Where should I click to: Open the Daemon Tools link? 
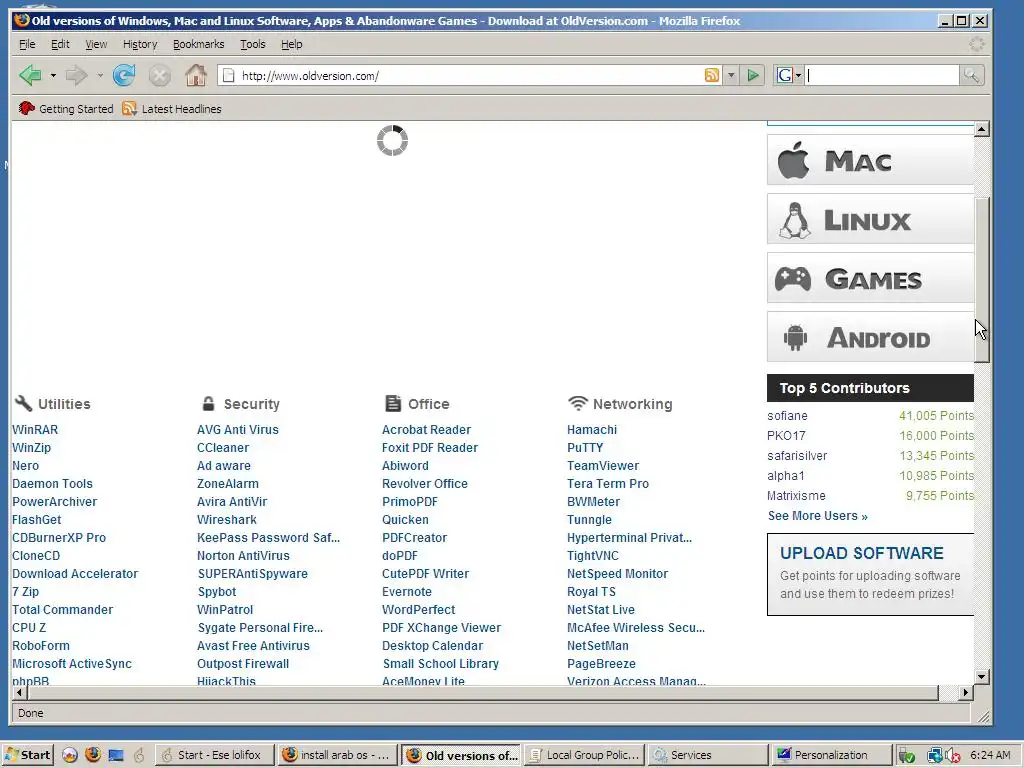coord(52,484)
